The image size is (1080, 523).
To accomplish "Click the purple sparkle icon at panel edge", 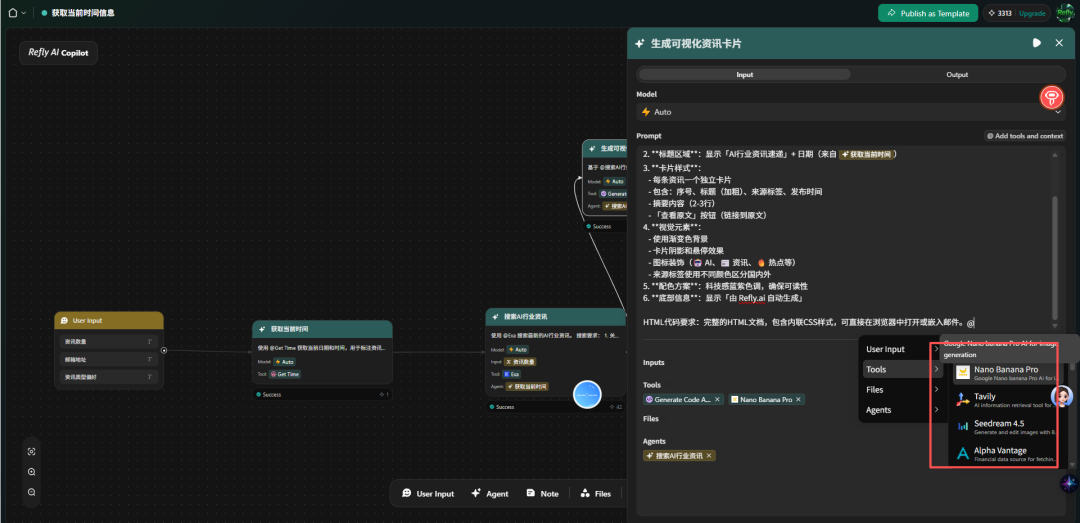I will [1068, 484].
